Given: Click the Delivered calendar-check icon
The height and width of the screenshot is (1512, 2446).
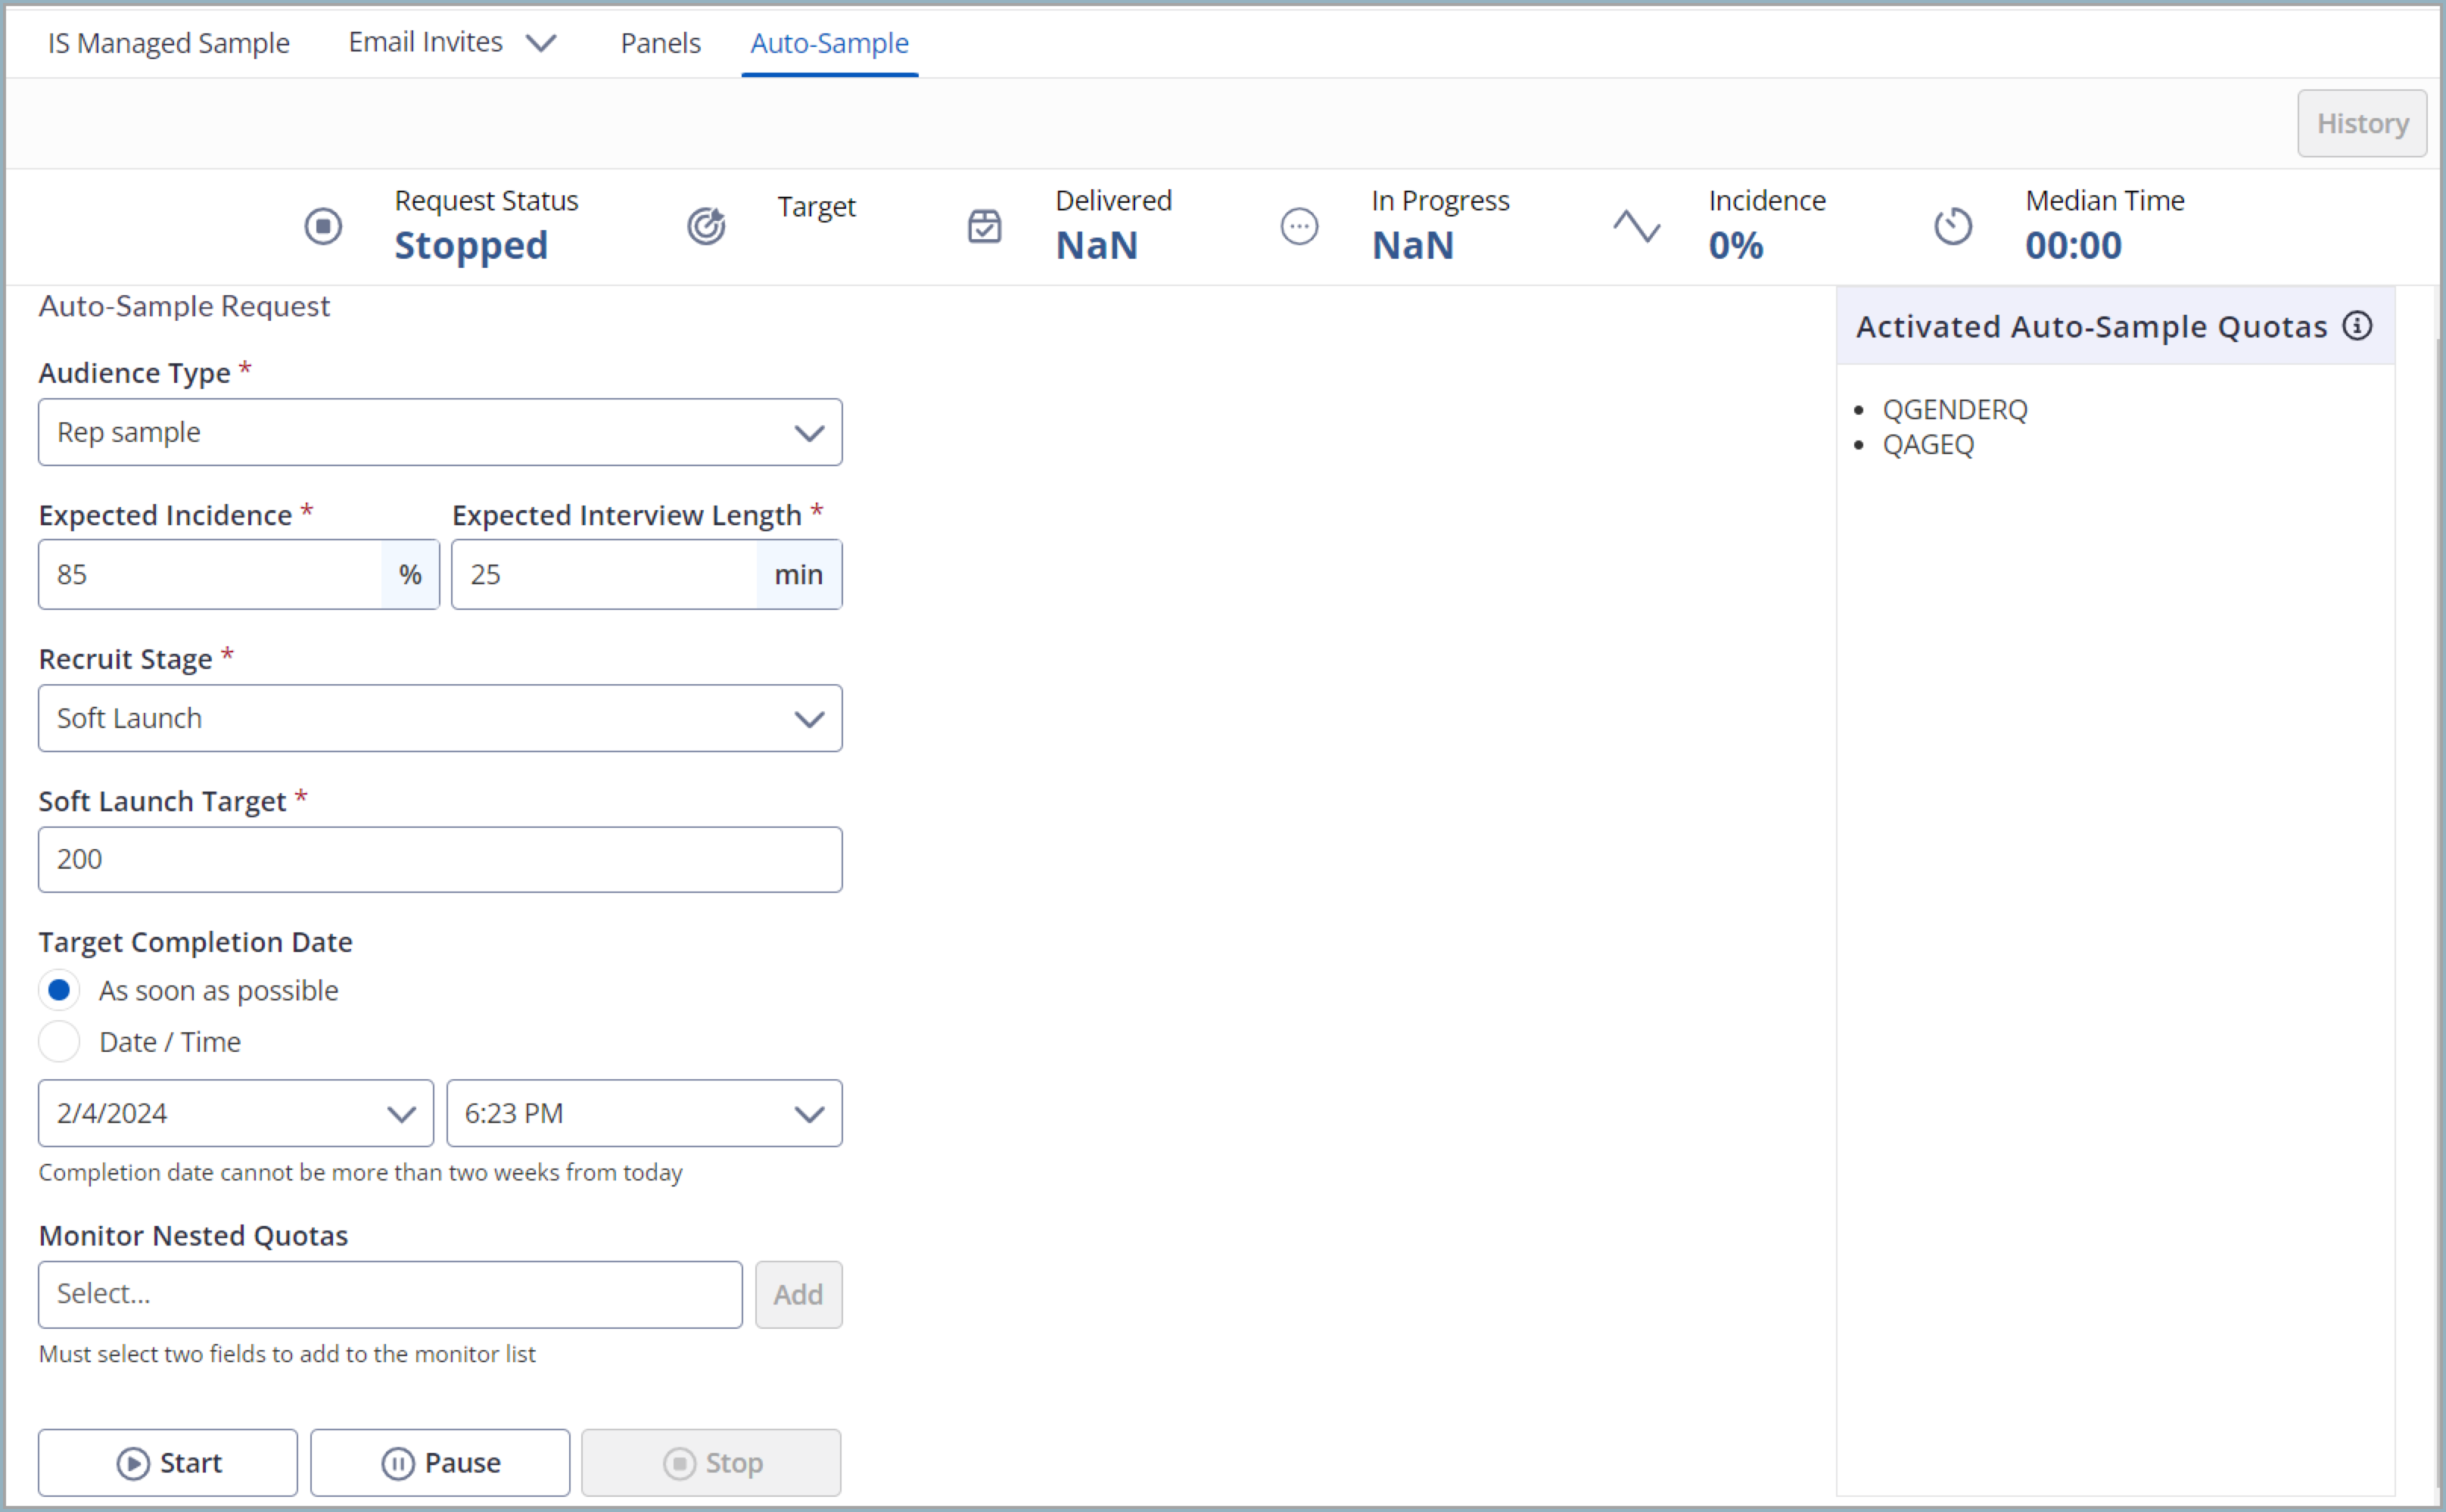Looking at the screenshot, I should click(984, 226).
